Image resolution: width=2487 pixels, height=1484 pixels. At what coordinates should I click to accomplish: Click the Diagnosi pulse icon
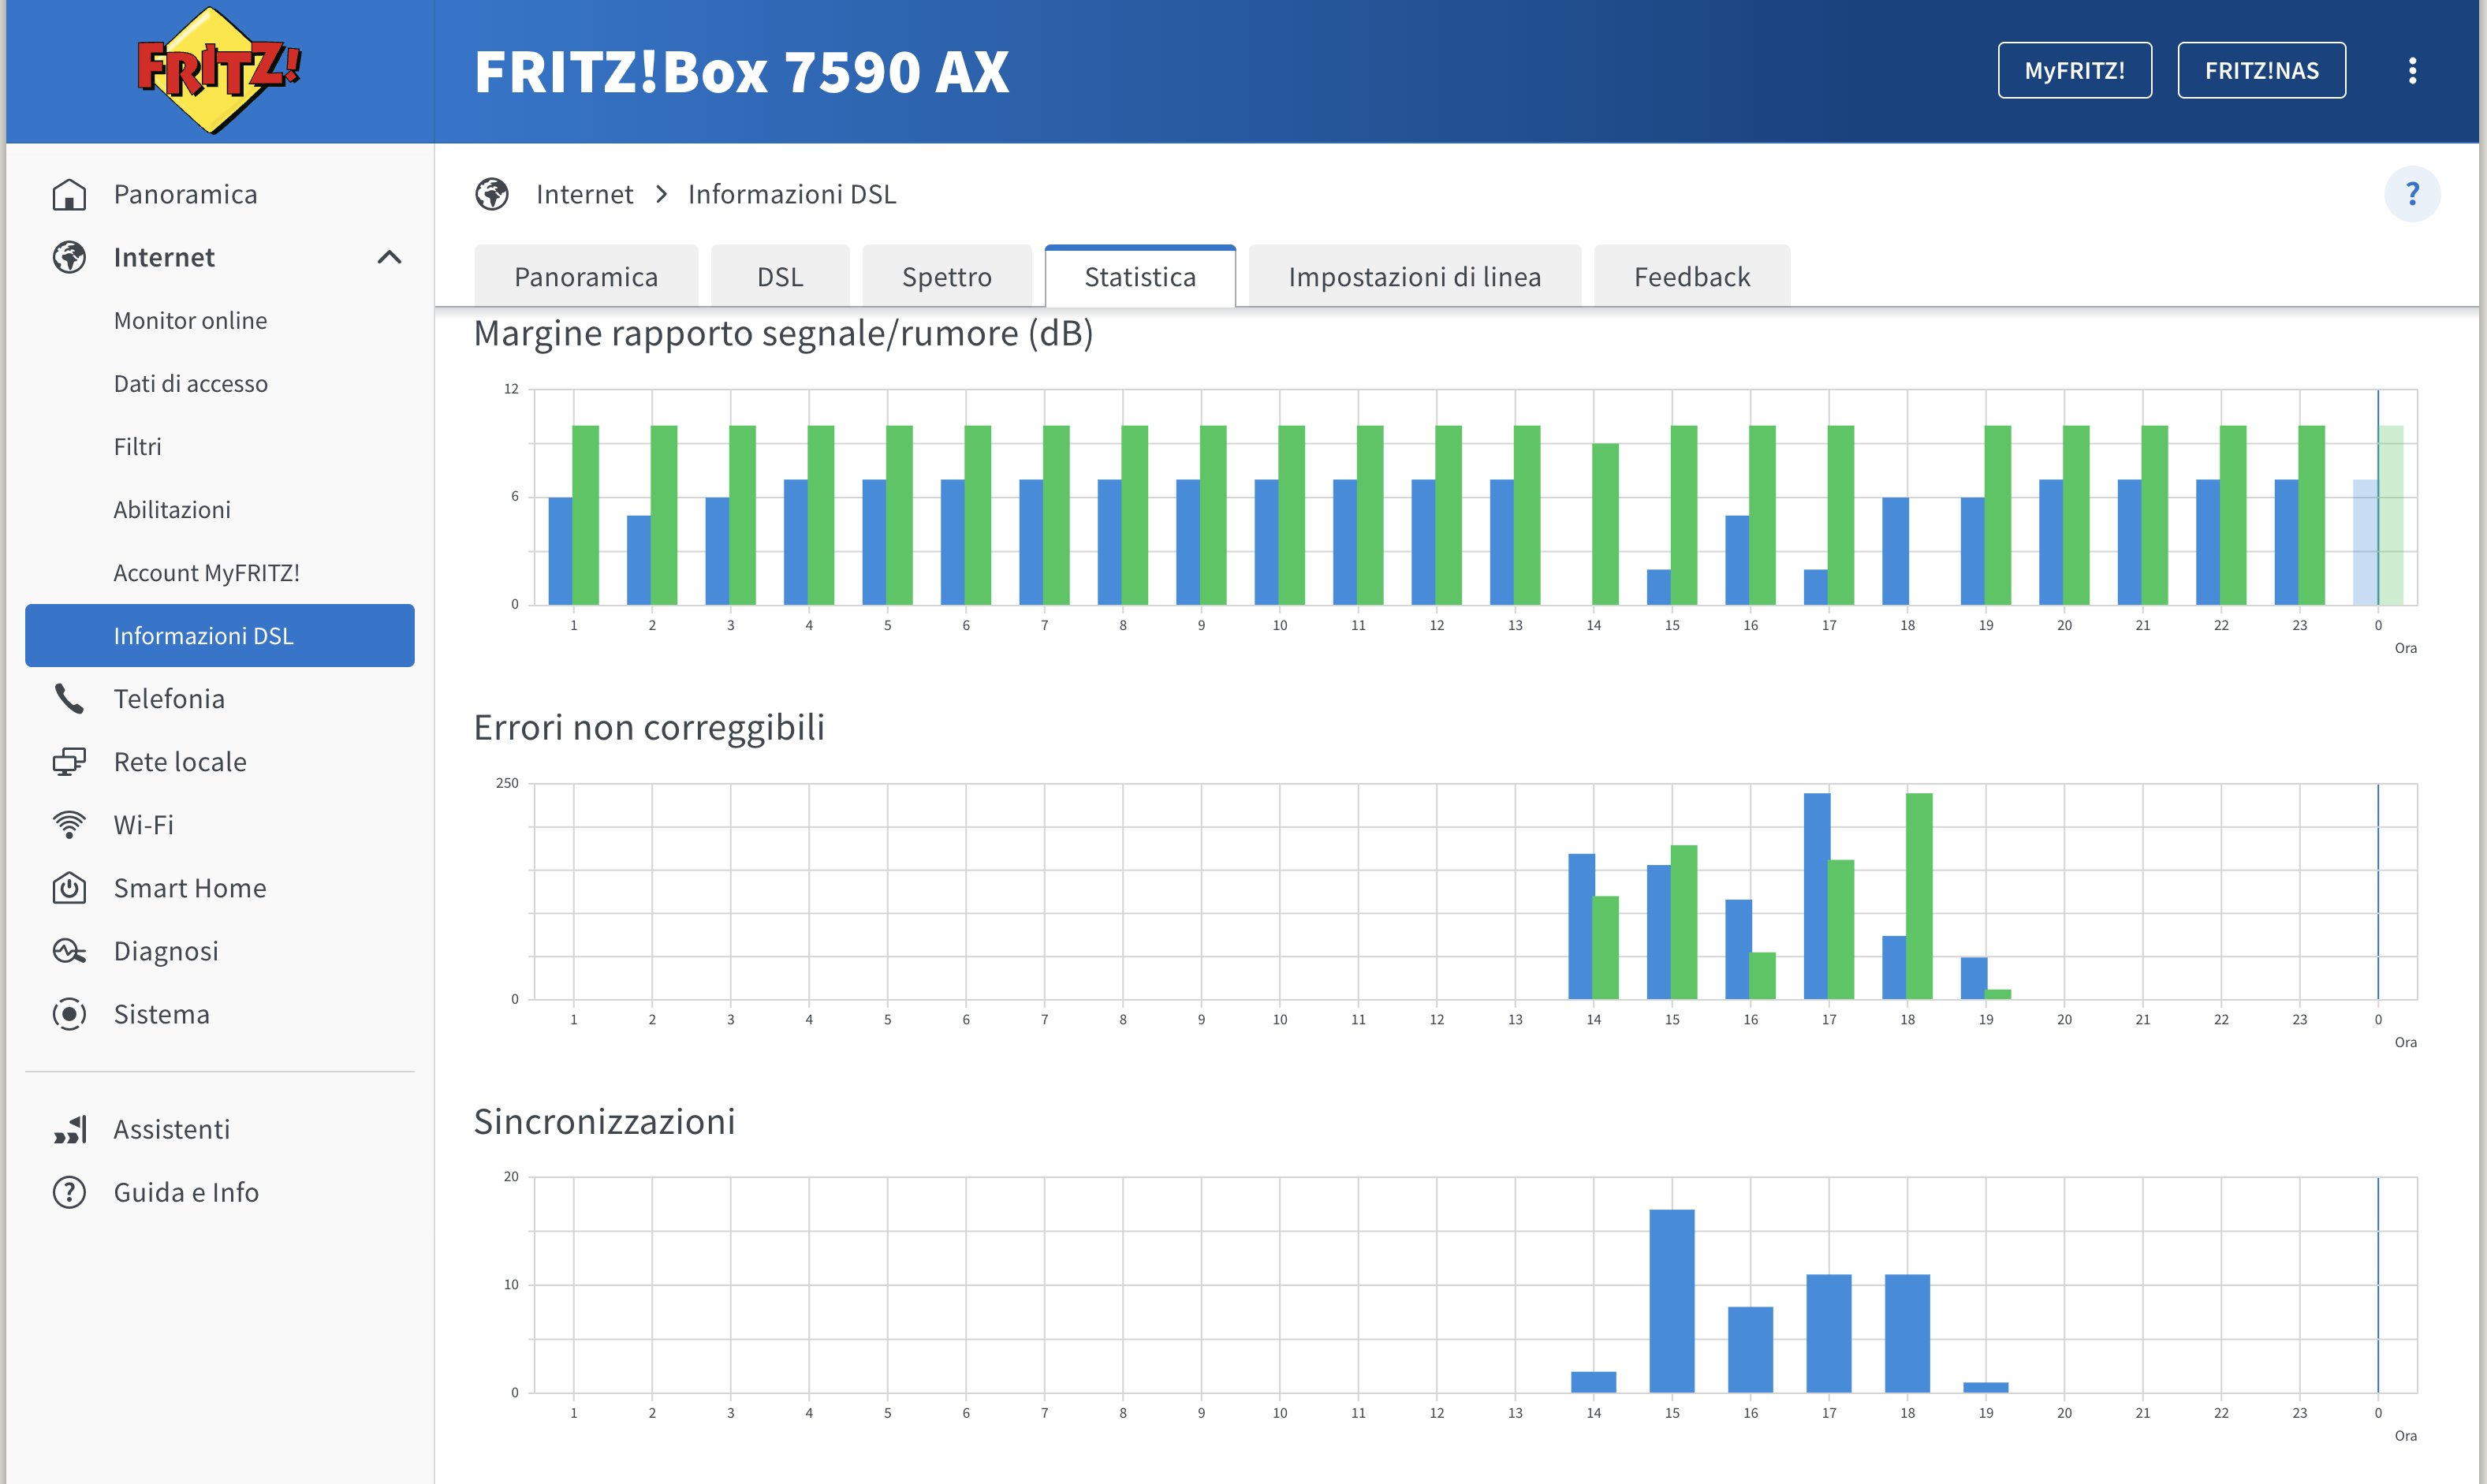pyautogui.click(x=69, y=951)
